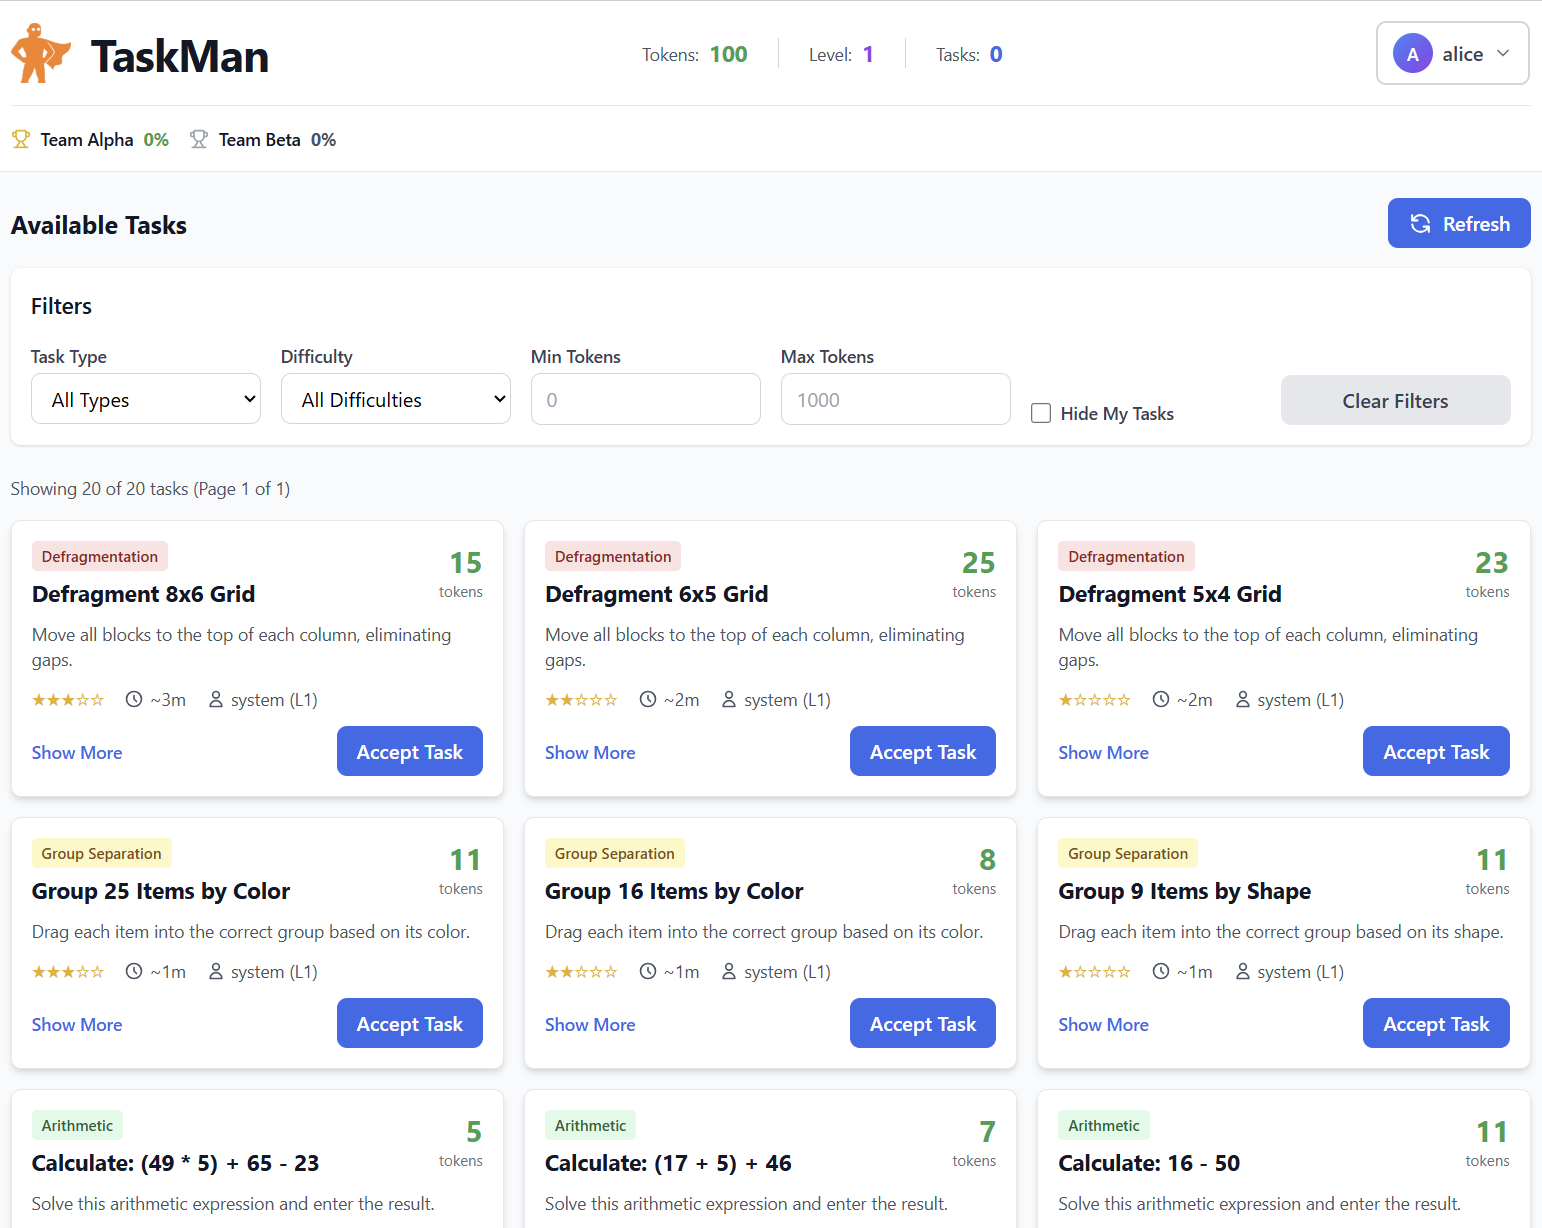Click the star rating on Defragment 5x4 Grid
The height and width of the screenshot is (1228, 1542).
pos(1094,700)
